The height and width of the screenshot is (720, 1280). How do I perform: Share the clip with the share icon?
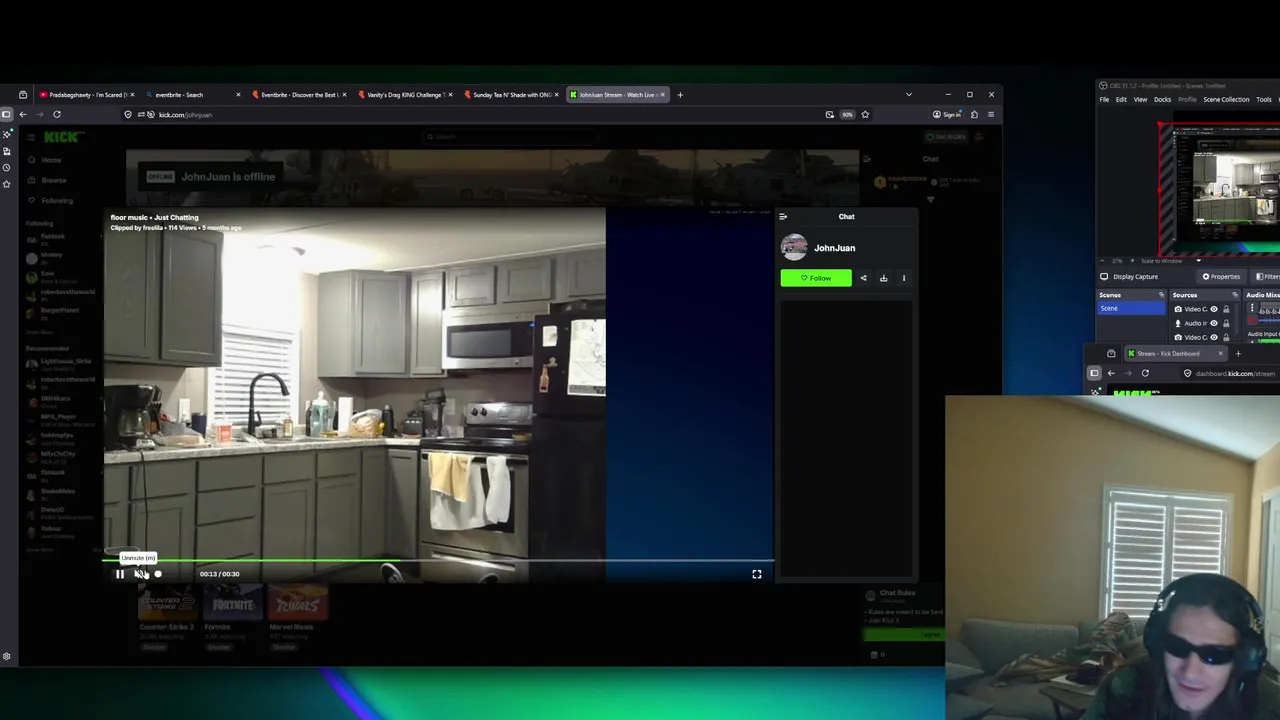pos(864,278)
